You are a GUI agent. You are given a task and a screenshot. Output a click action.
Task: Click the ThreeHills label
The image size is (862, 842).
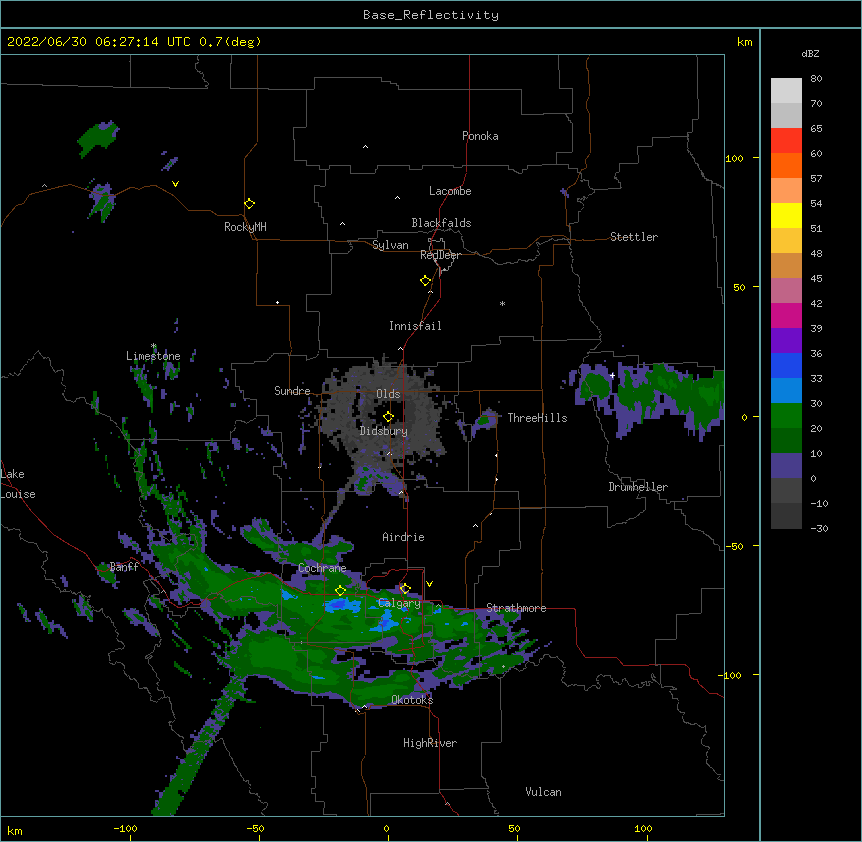tap(538, 418)
